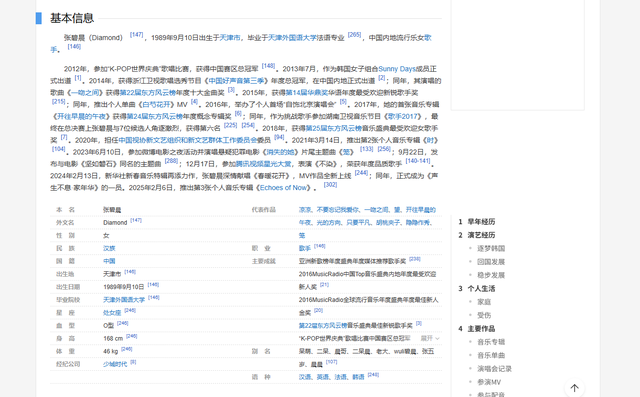This screenshot has width=640, height=397.
Task: Select 参演MV in the sidebar contents
Action: coord(489,382)
